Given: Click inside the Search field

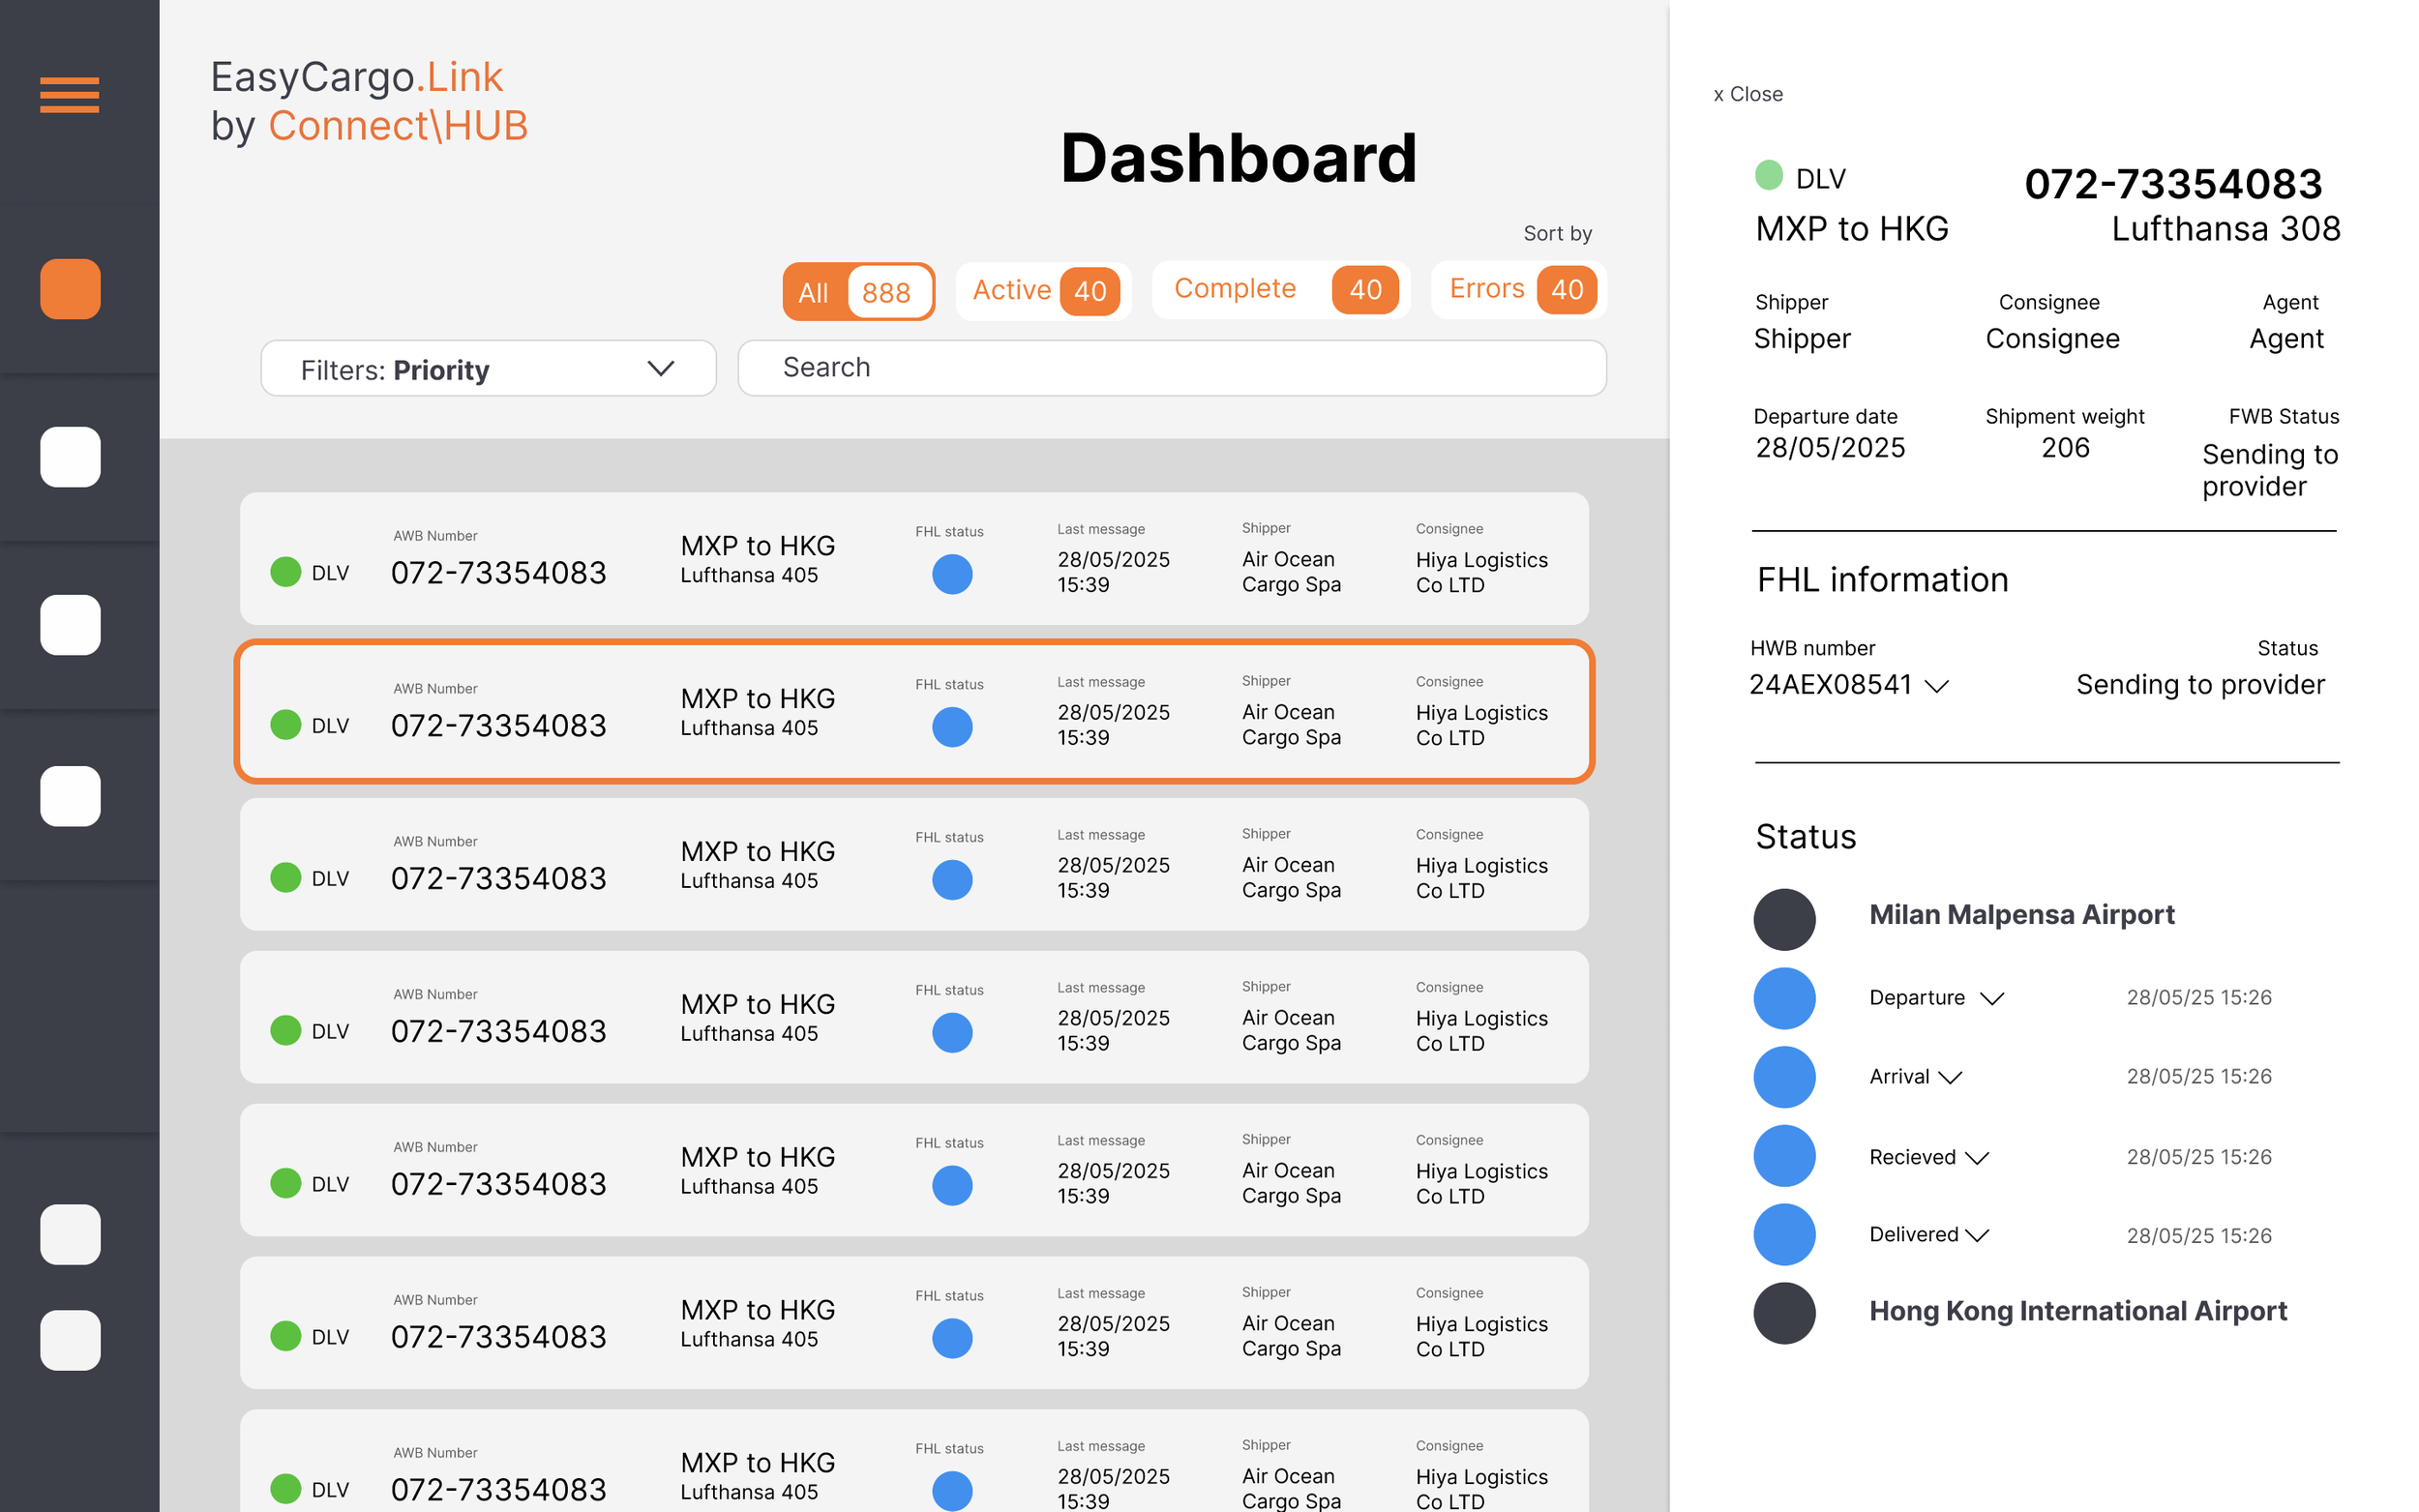Looking at the screenshot, I should coord(1172,368).
